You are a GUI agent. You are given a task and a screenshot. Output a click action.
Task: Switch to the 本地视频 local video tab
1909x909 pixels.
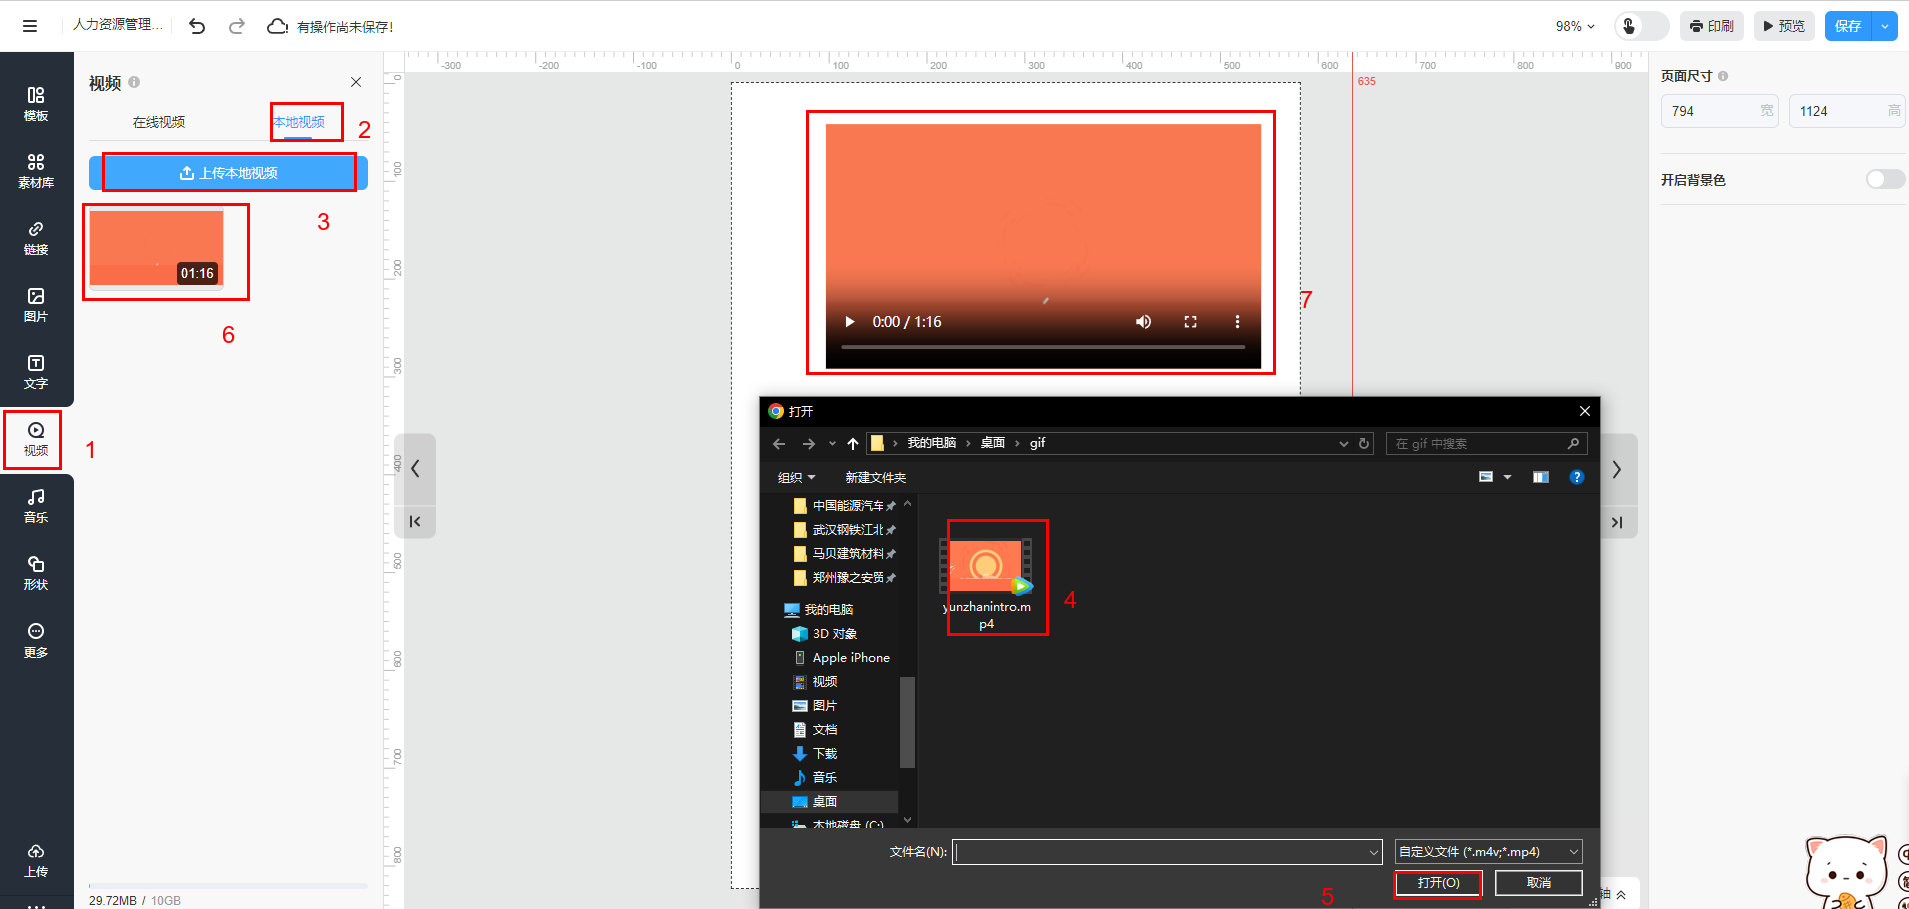click(299, 122)
